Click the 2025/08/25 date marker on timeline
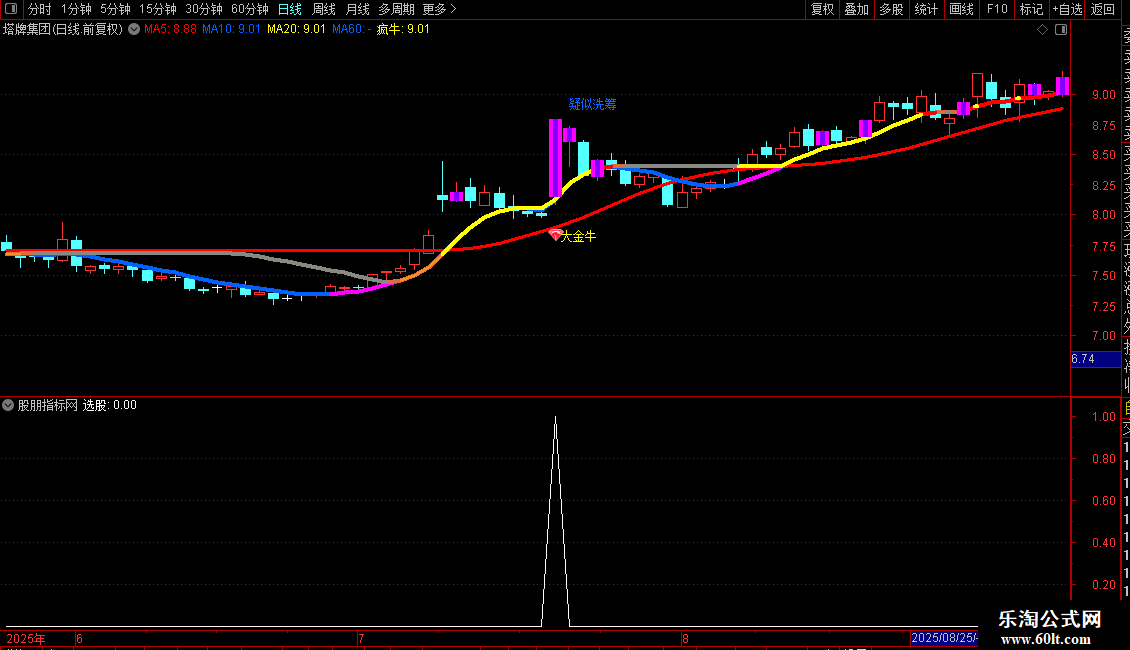The height and width of the screenshot is (650, 1130). (x=944, y=638)
